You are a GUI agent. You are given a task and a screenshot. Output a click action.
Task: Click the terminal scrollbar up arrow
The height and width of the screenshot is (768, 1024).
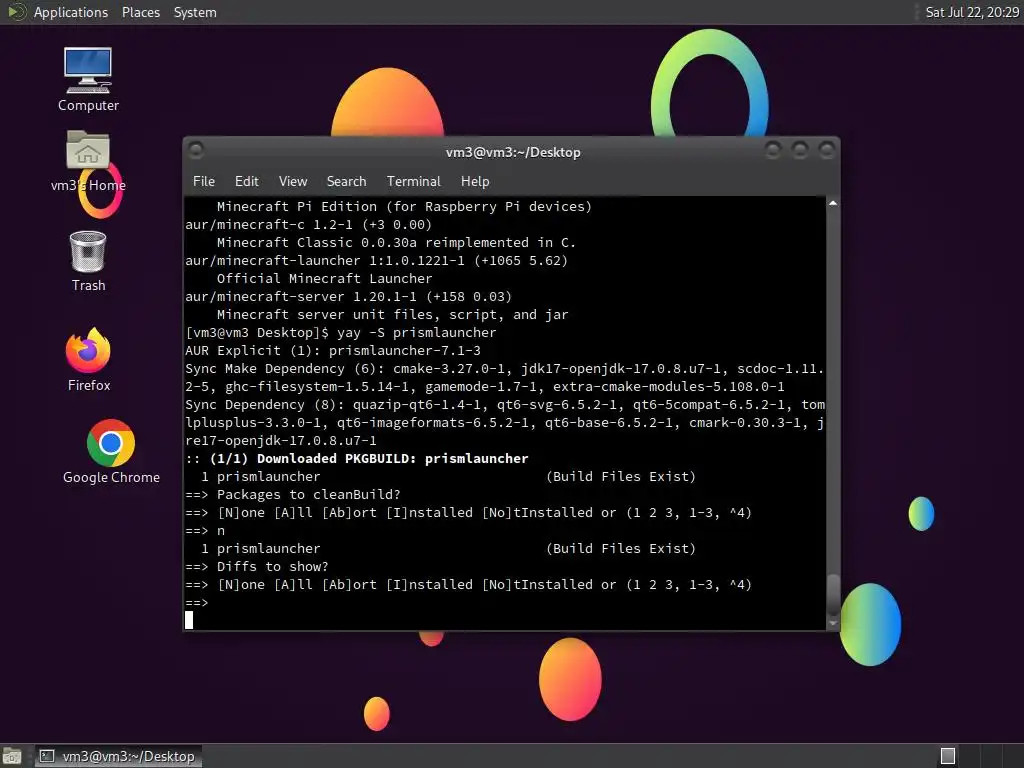tap(833, 204)
